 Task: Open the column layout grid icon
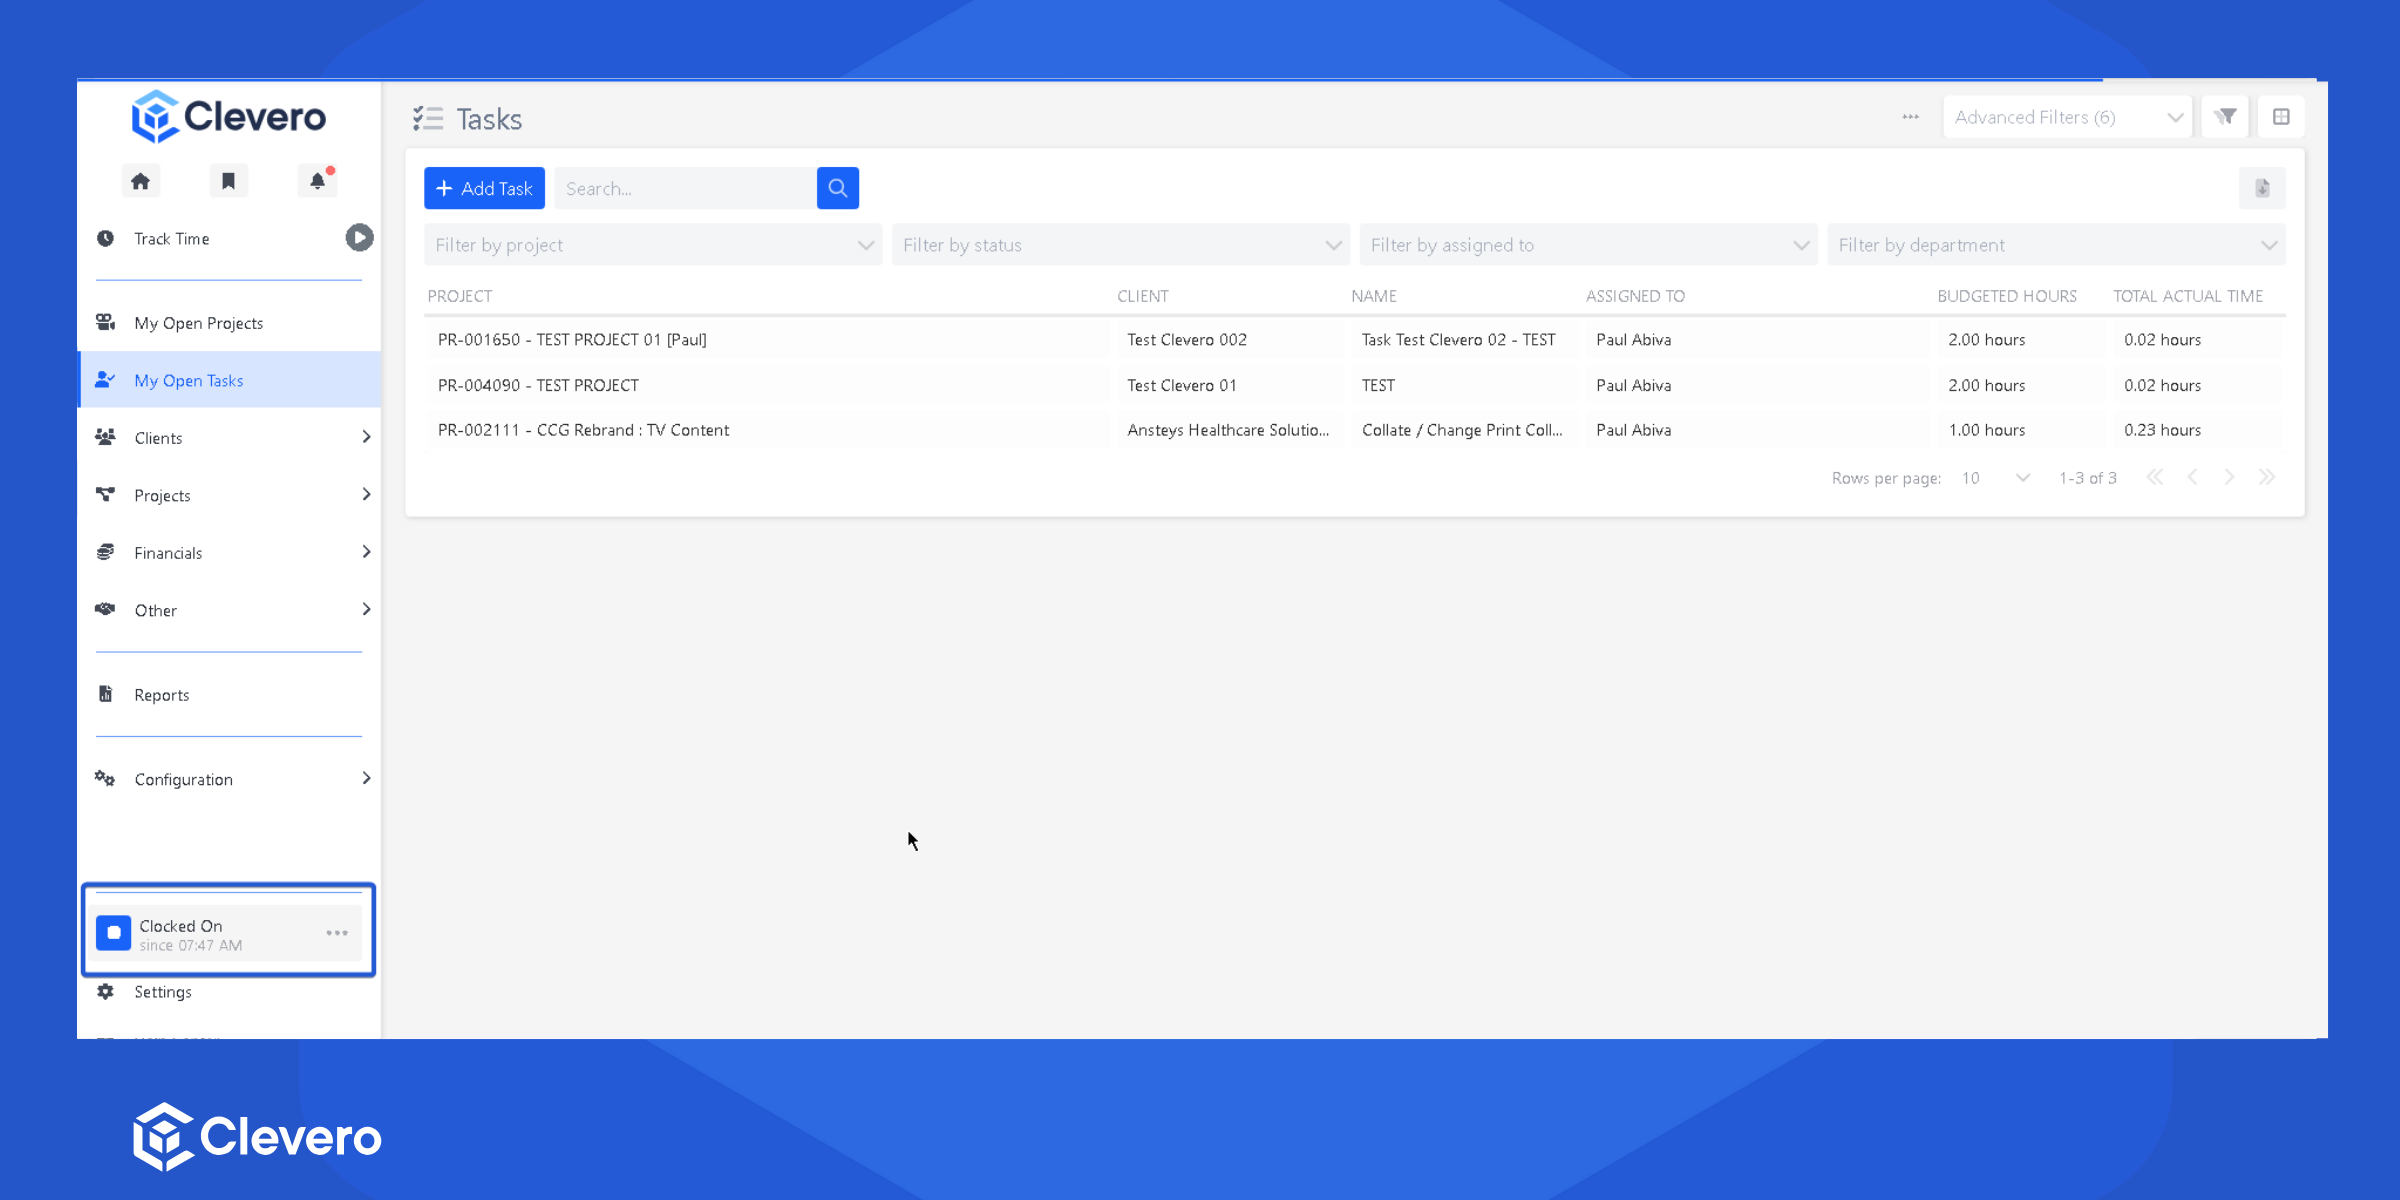(x=2281, y=117)
